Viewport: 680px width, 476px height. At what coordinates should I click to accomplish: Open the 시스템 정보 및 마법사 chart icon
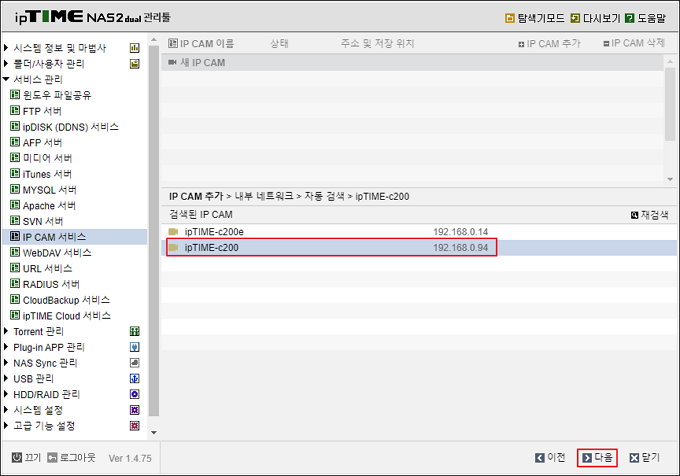135,48
